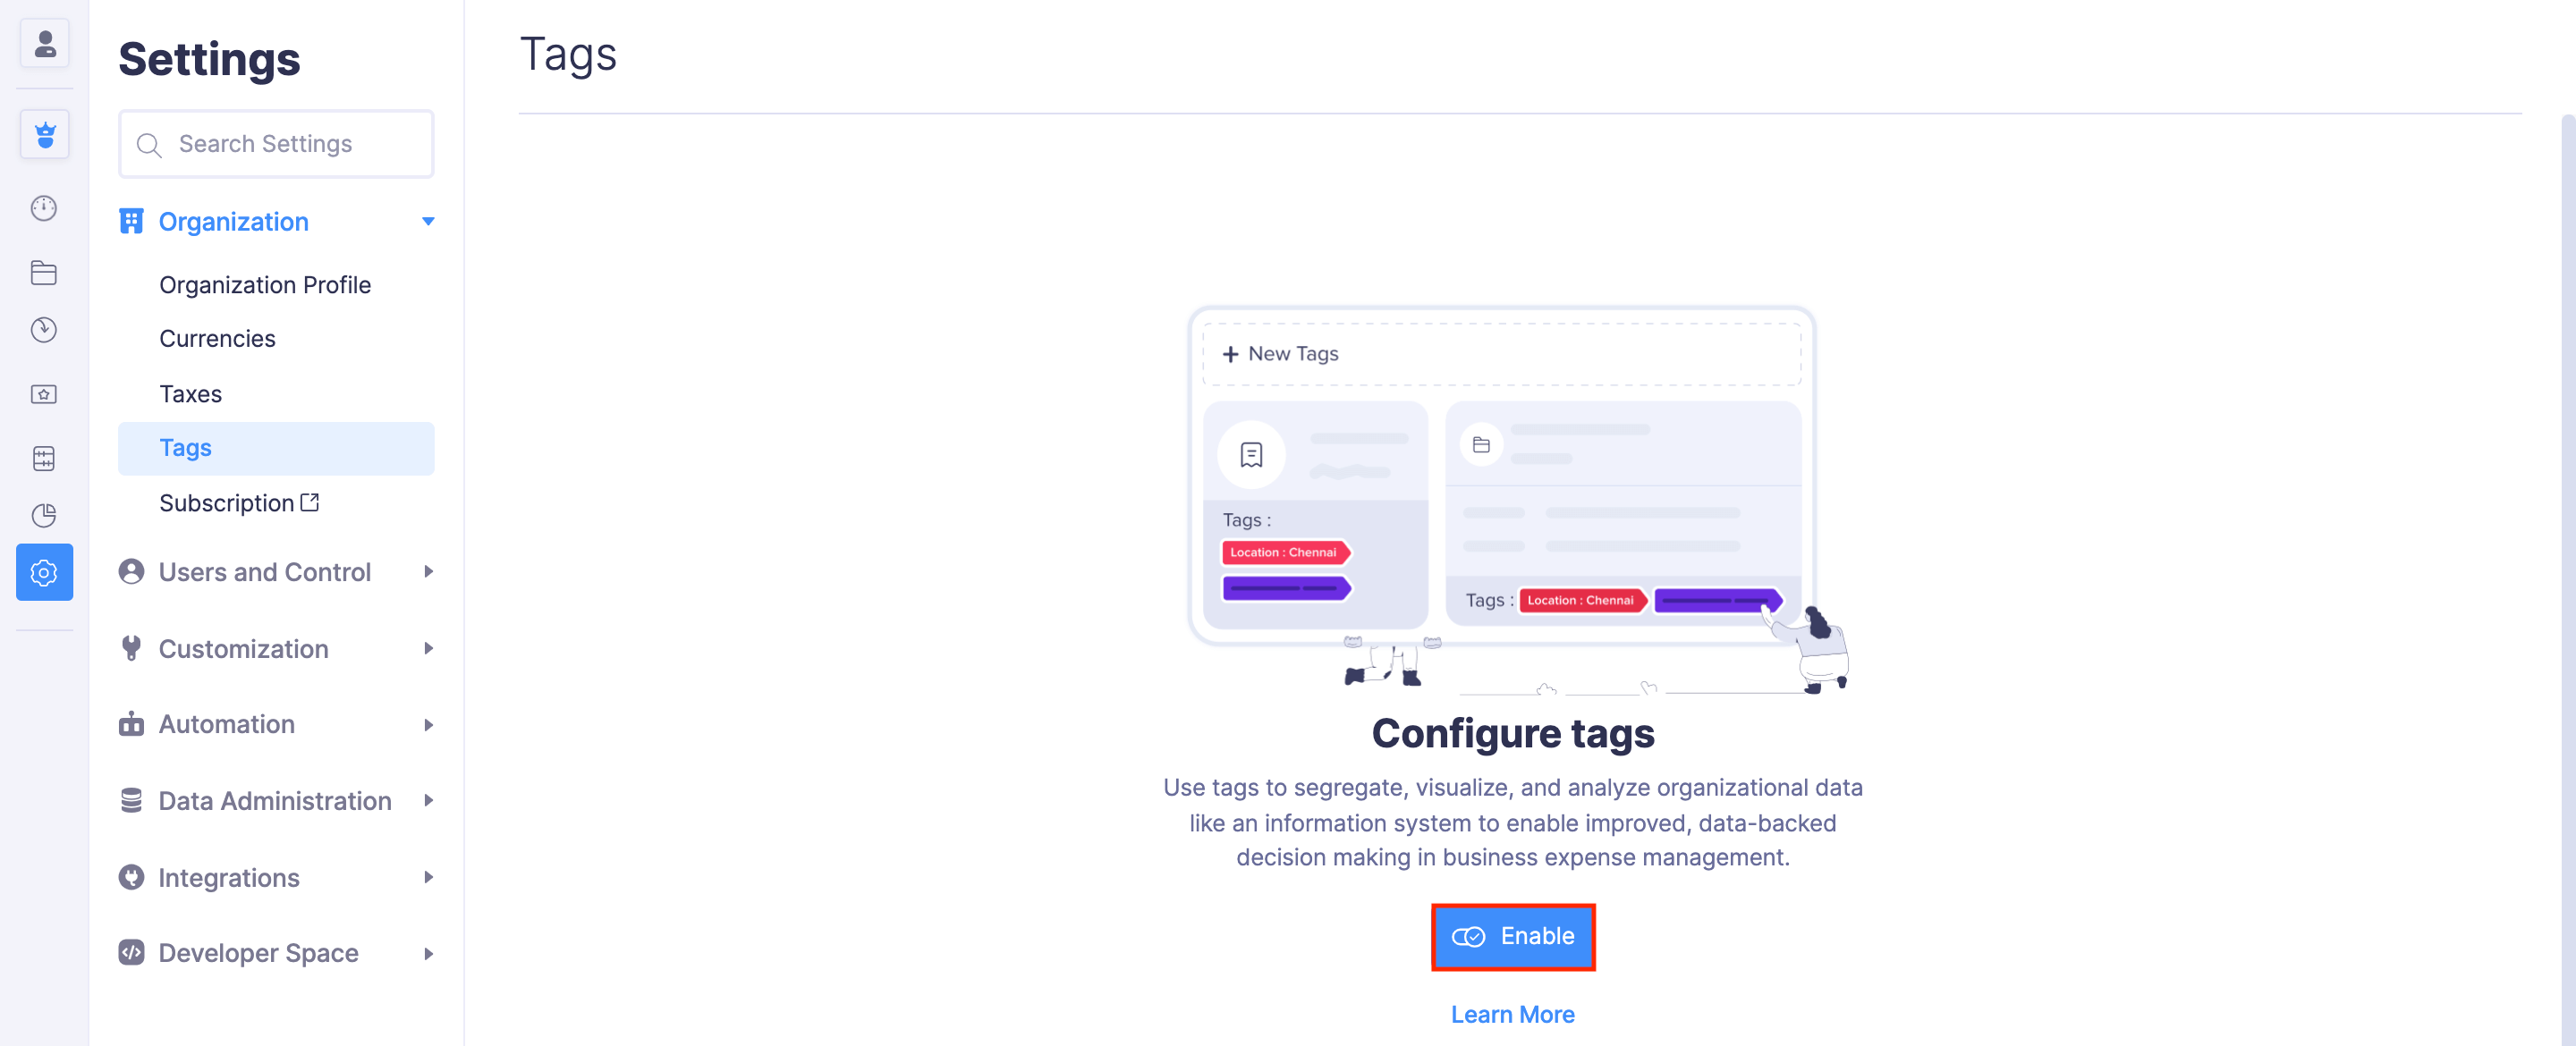The width and height of the screenshot is (2576, 1046).
Task: Open the Learn More link
Action: (x=1512, y=1013)
